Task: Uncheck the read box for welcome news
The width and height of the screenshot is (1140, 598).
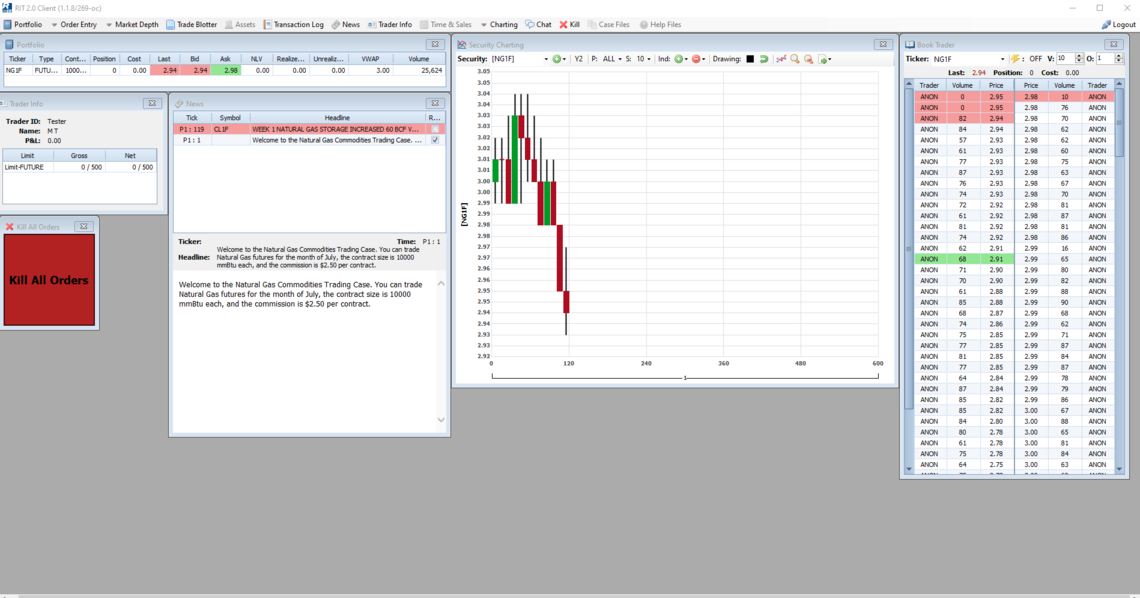Action: pyautogui.click(x=435, y=140)
